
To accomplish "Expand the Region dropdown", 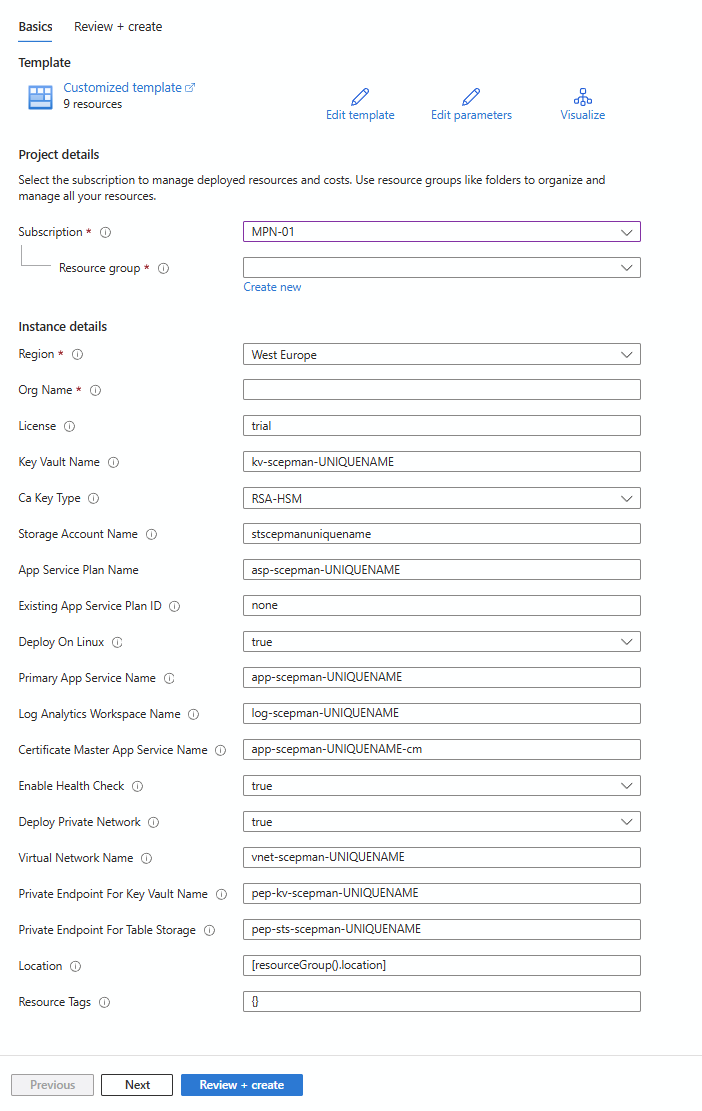I will coord(441,354).
